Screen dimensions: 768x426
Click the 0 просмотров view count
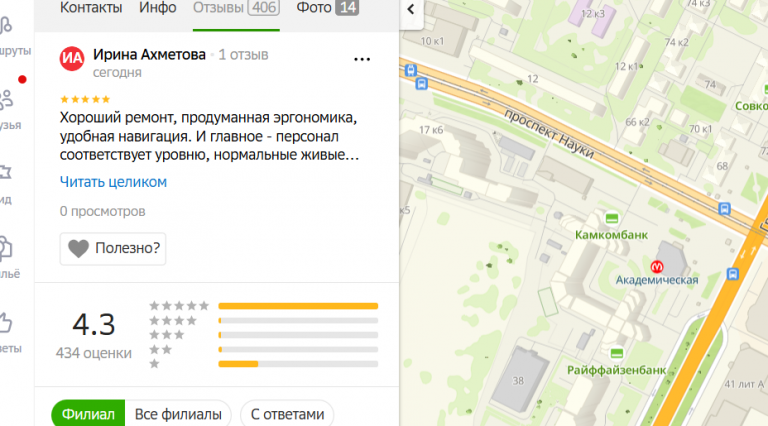click(102, 211)
